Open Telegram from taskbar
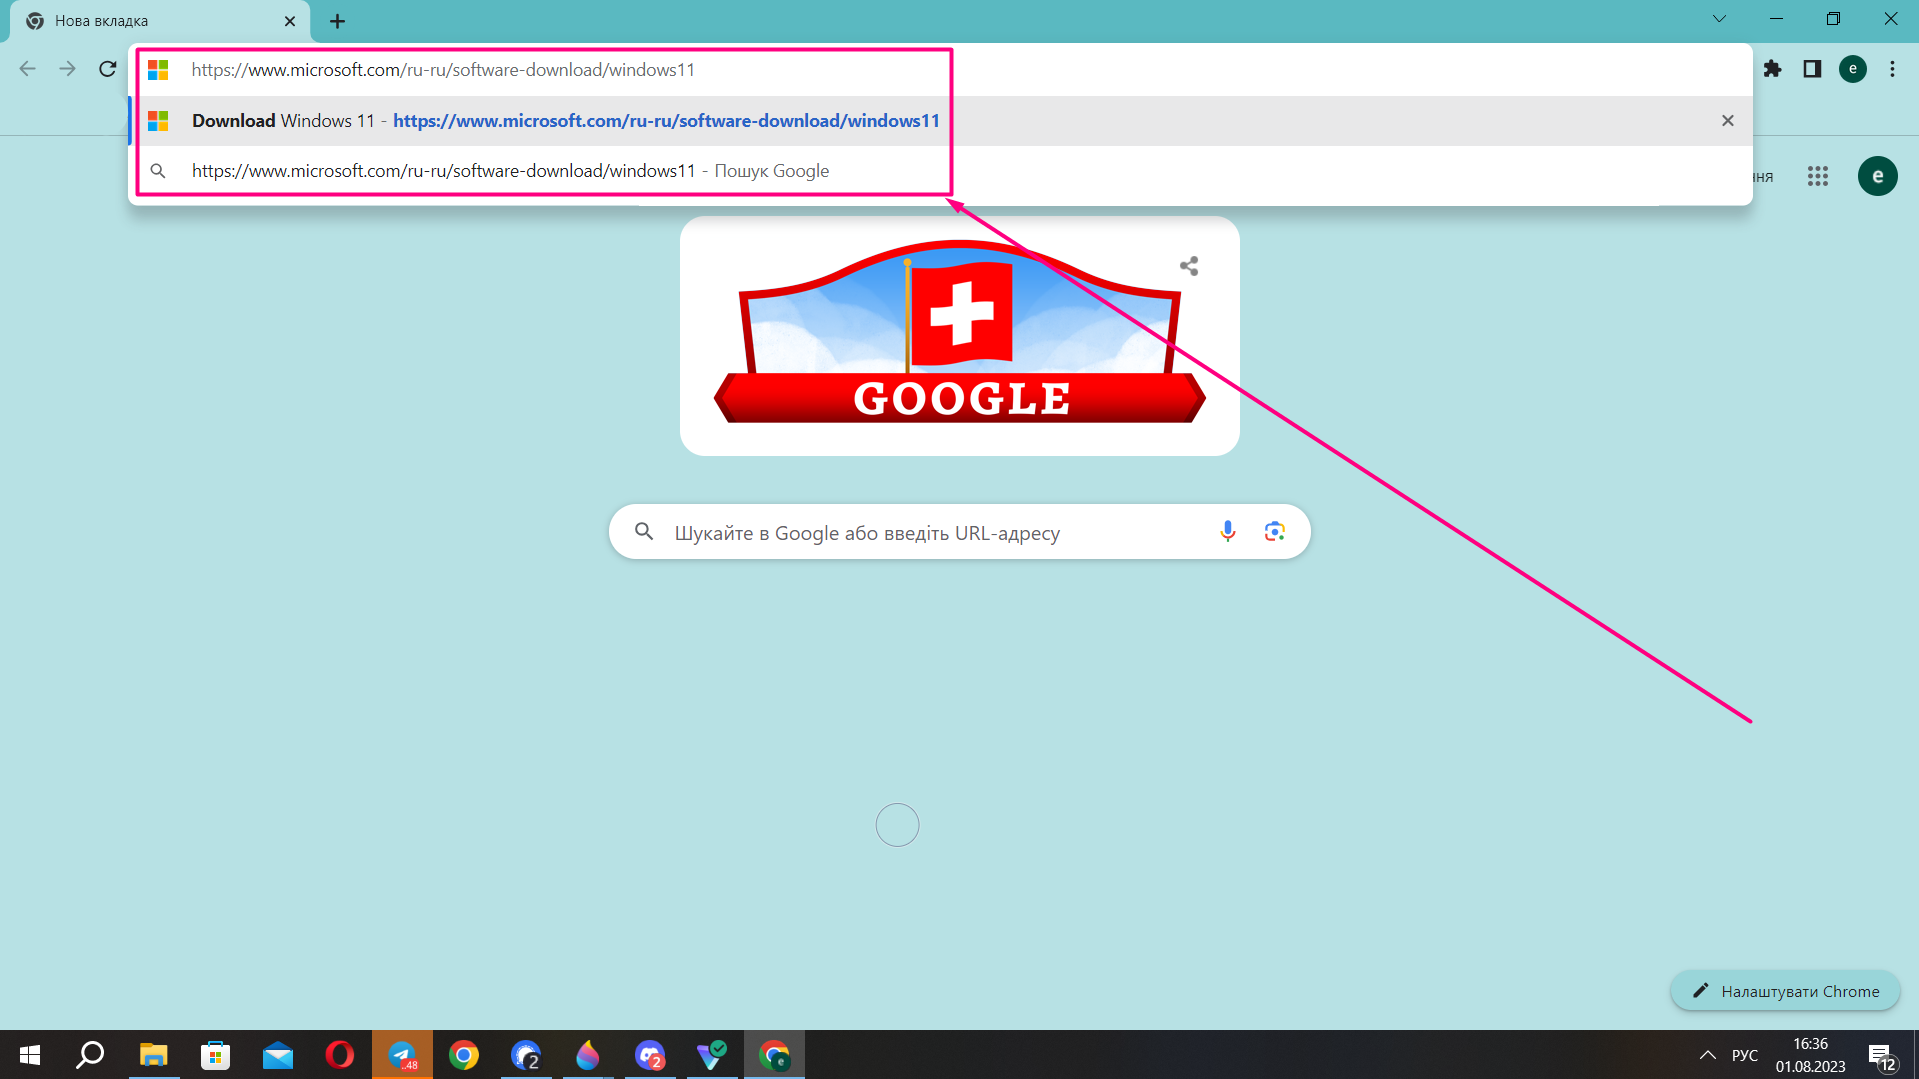1919x1079 pixels. (x=402, y=1055)
